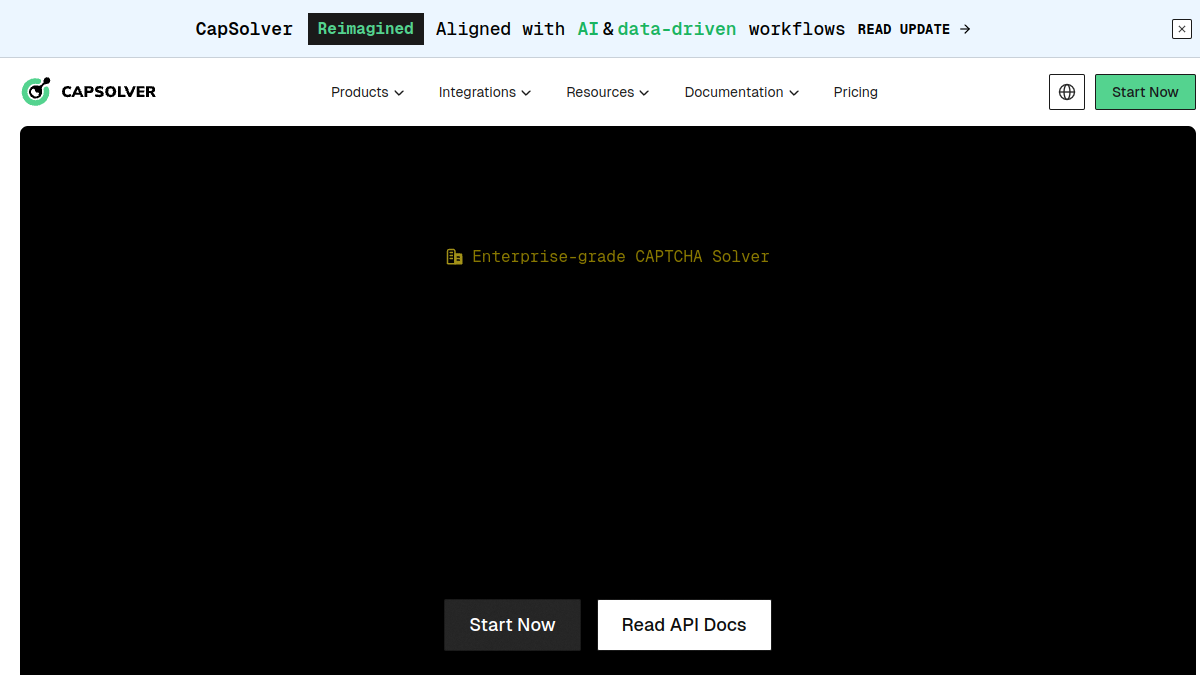This screenshot has height=675, width=1200.
Task: Open Read API Docs button
Action: [x=684, y=625]
